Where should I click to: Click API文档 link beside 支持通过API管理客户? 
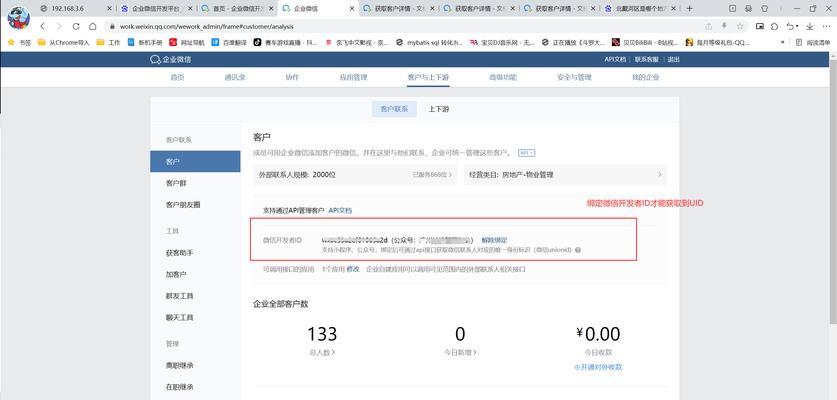point(340,210)
